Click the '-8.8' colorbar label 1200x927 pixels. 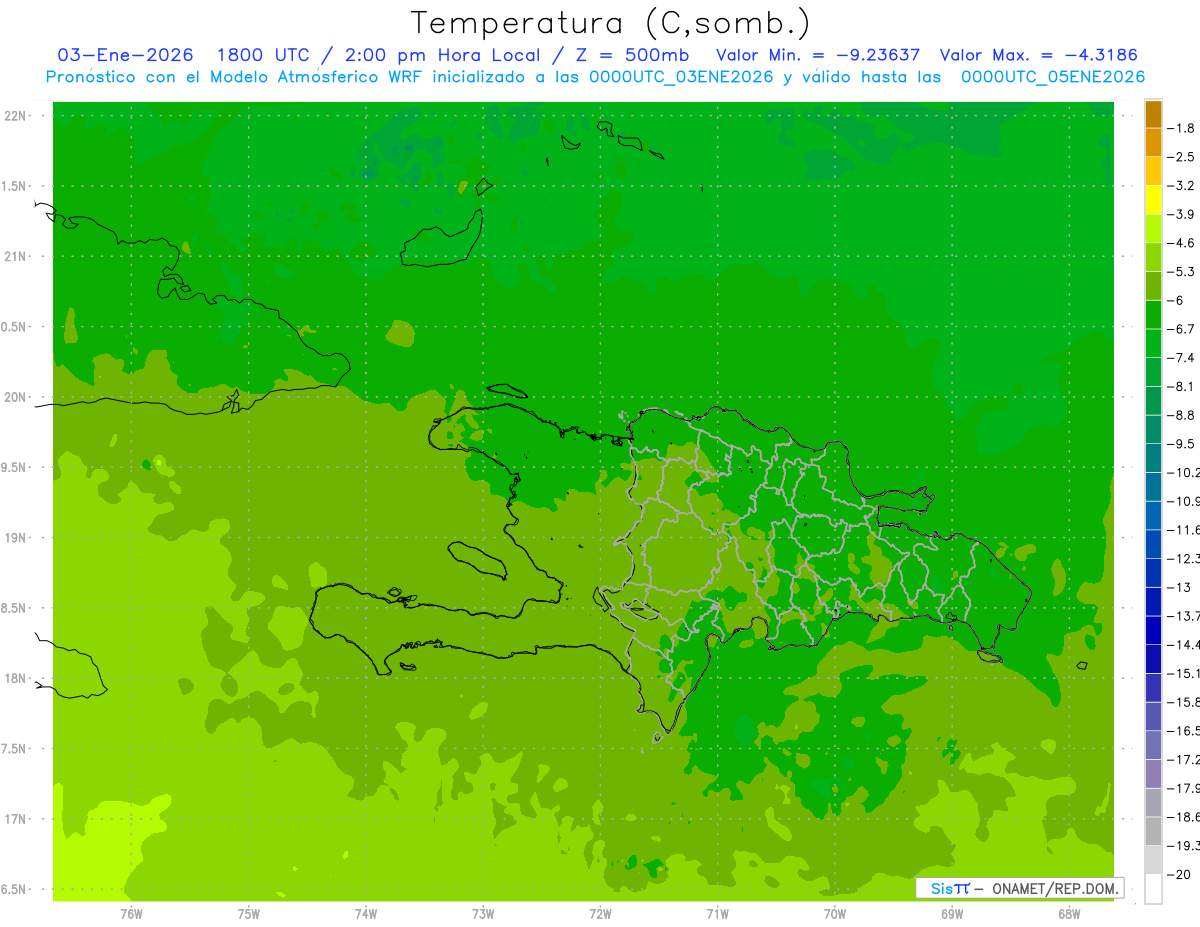coord(1182,415)
